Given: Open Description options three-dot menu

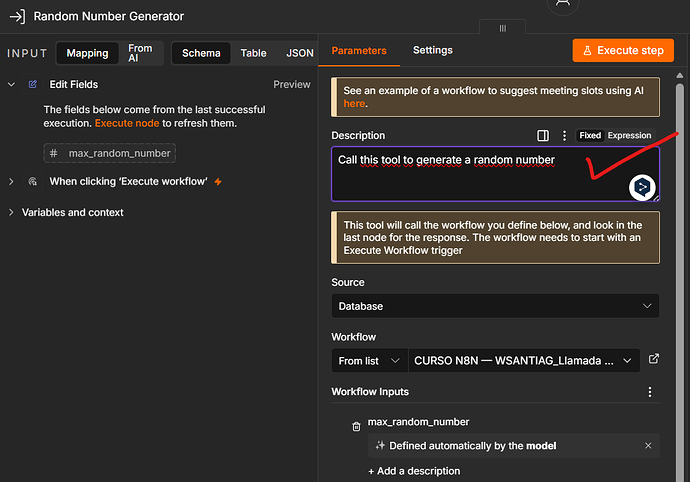Looking at the screenshot, I should [564, 136].
